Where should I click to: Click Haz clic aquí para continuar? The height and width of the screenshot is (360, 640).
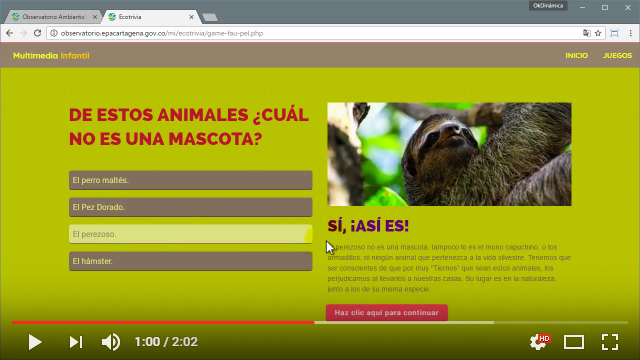tap(387, 313)
